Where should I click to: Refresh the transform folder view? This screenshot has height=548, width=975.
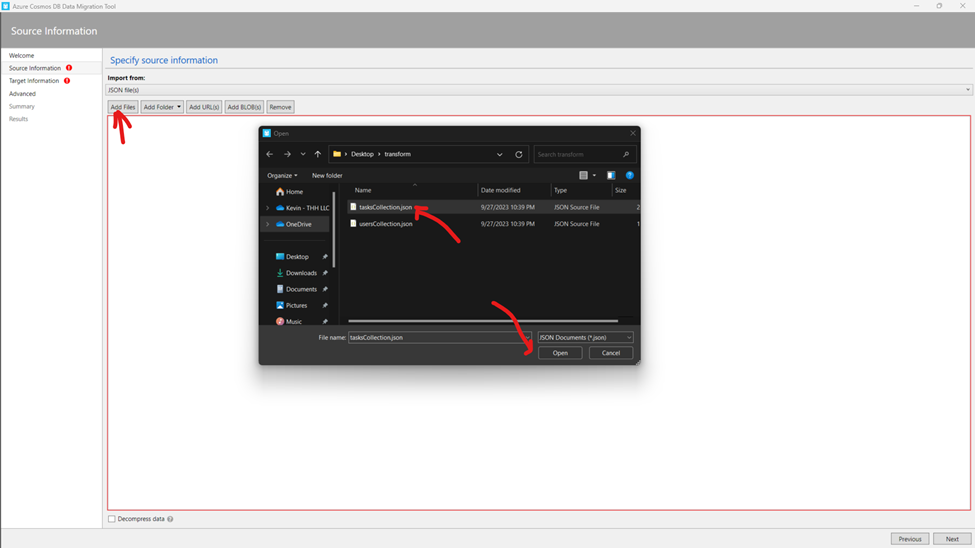click(x=519, y=154)
